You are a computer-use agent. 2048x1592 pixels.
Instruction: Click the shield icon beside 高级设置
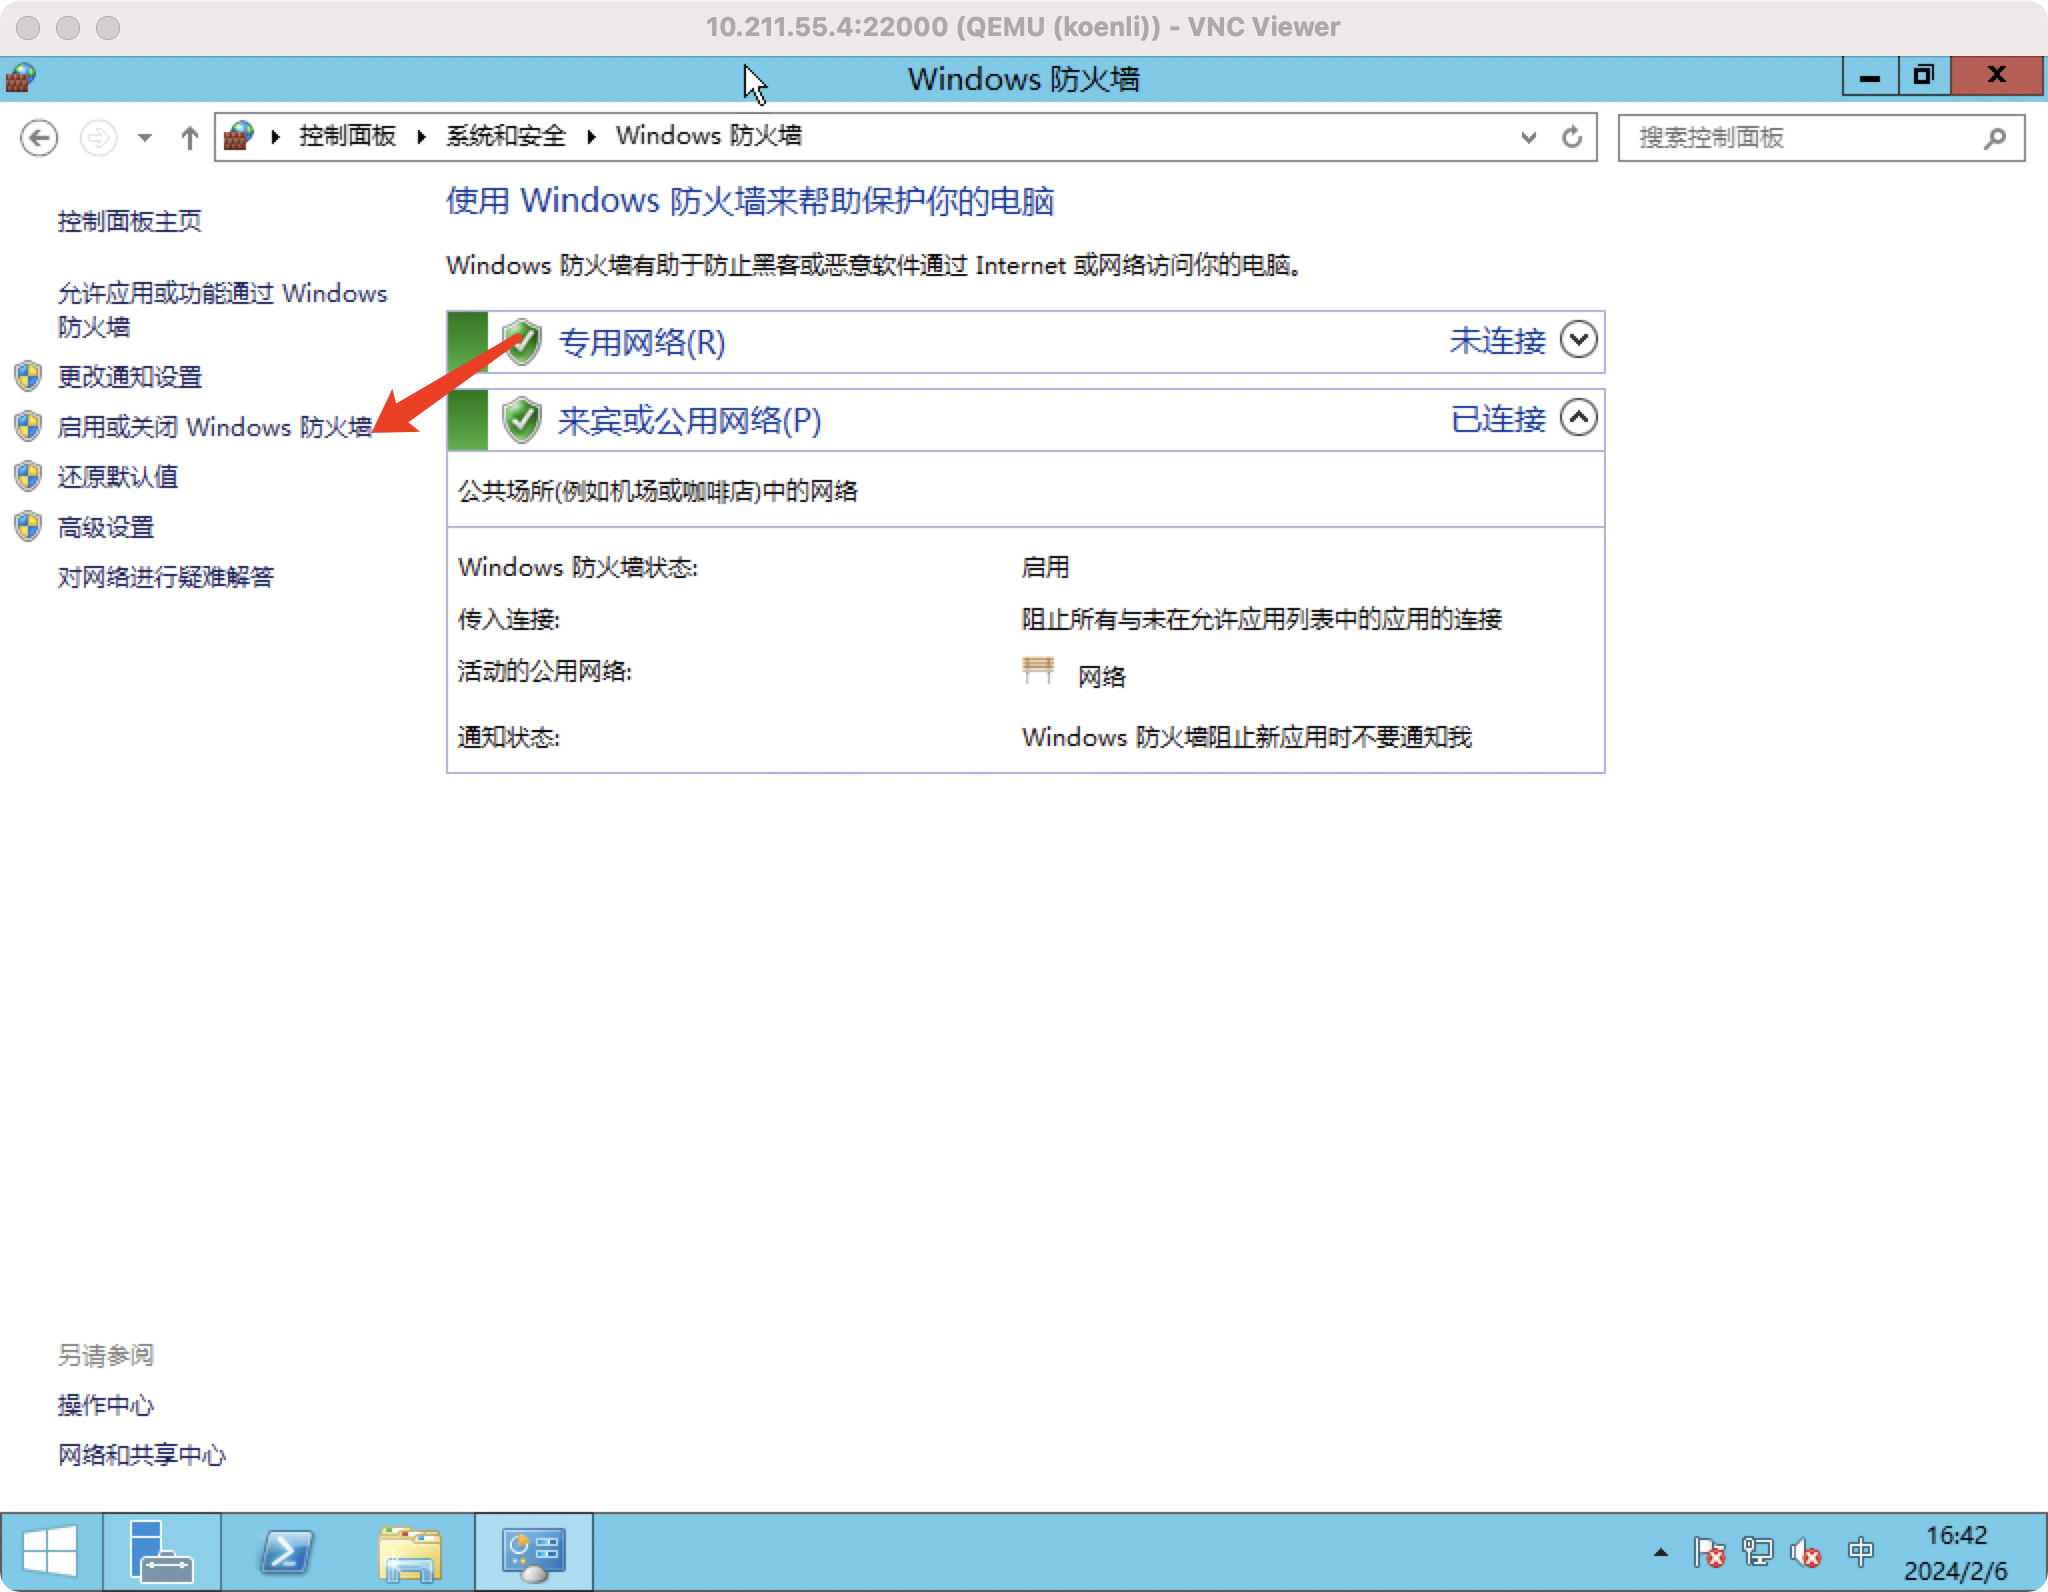(x=26, y=526)
